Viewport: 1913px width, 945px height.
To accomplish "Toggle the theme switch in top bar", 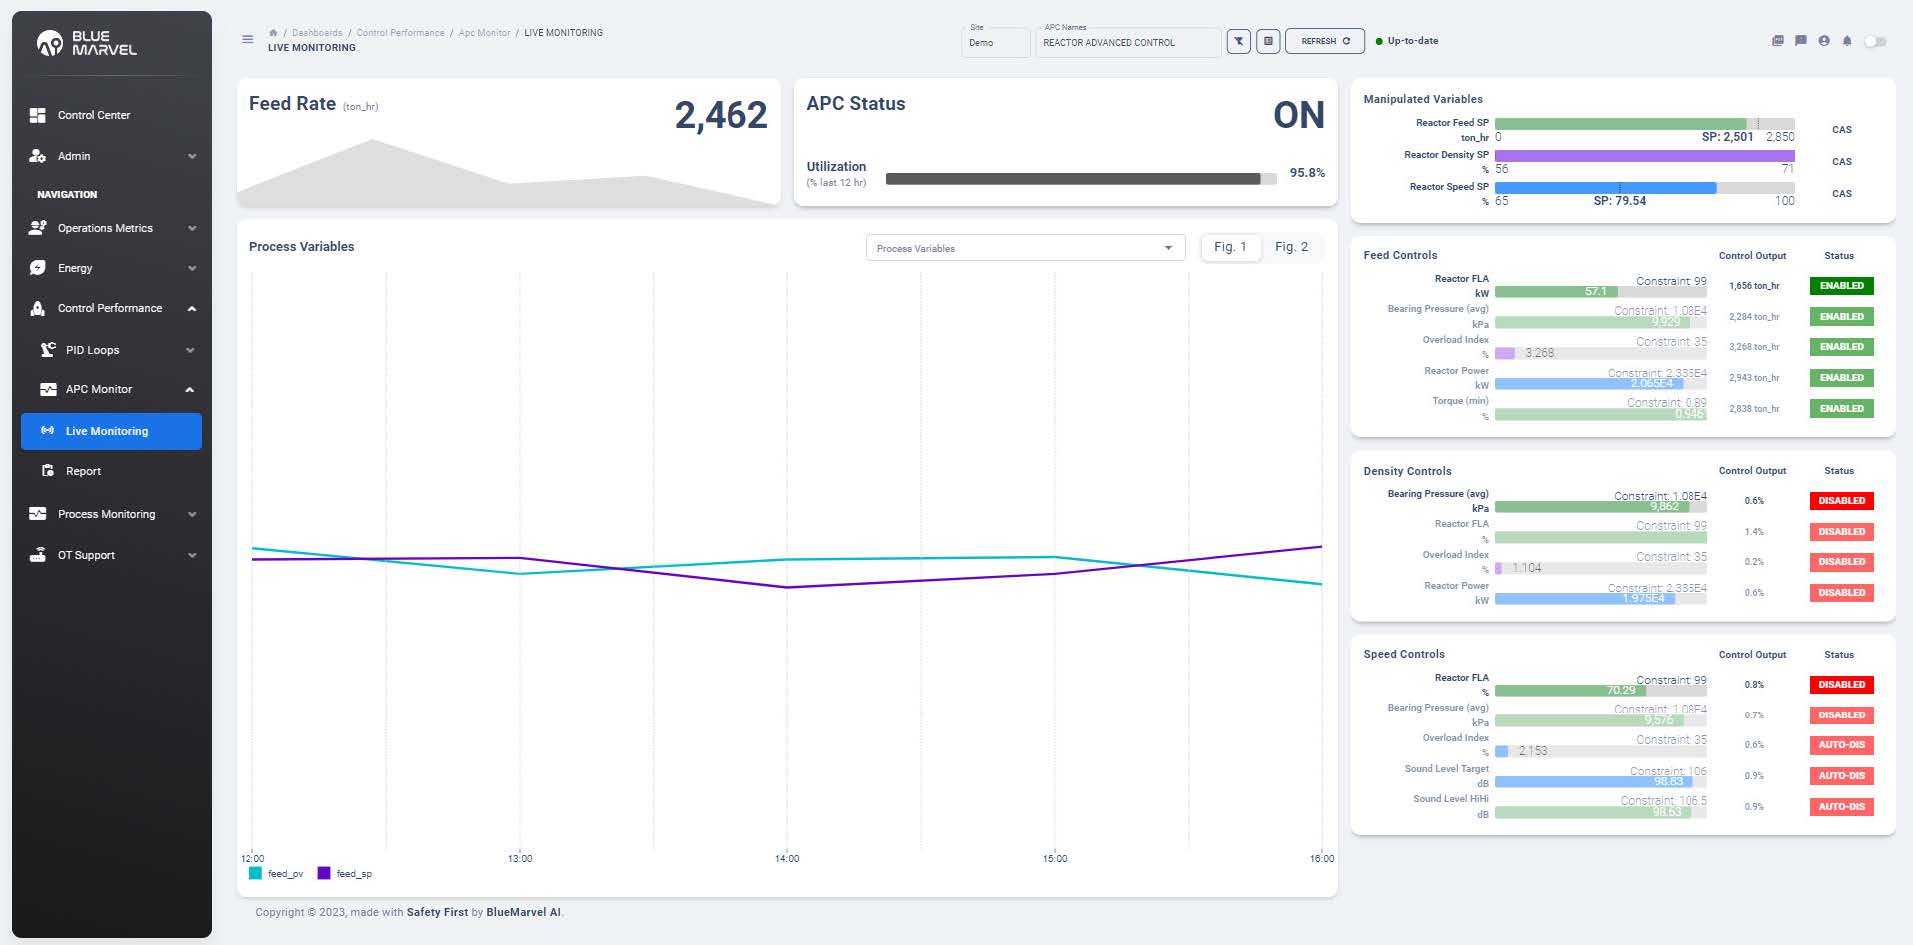I will 1875,41.
